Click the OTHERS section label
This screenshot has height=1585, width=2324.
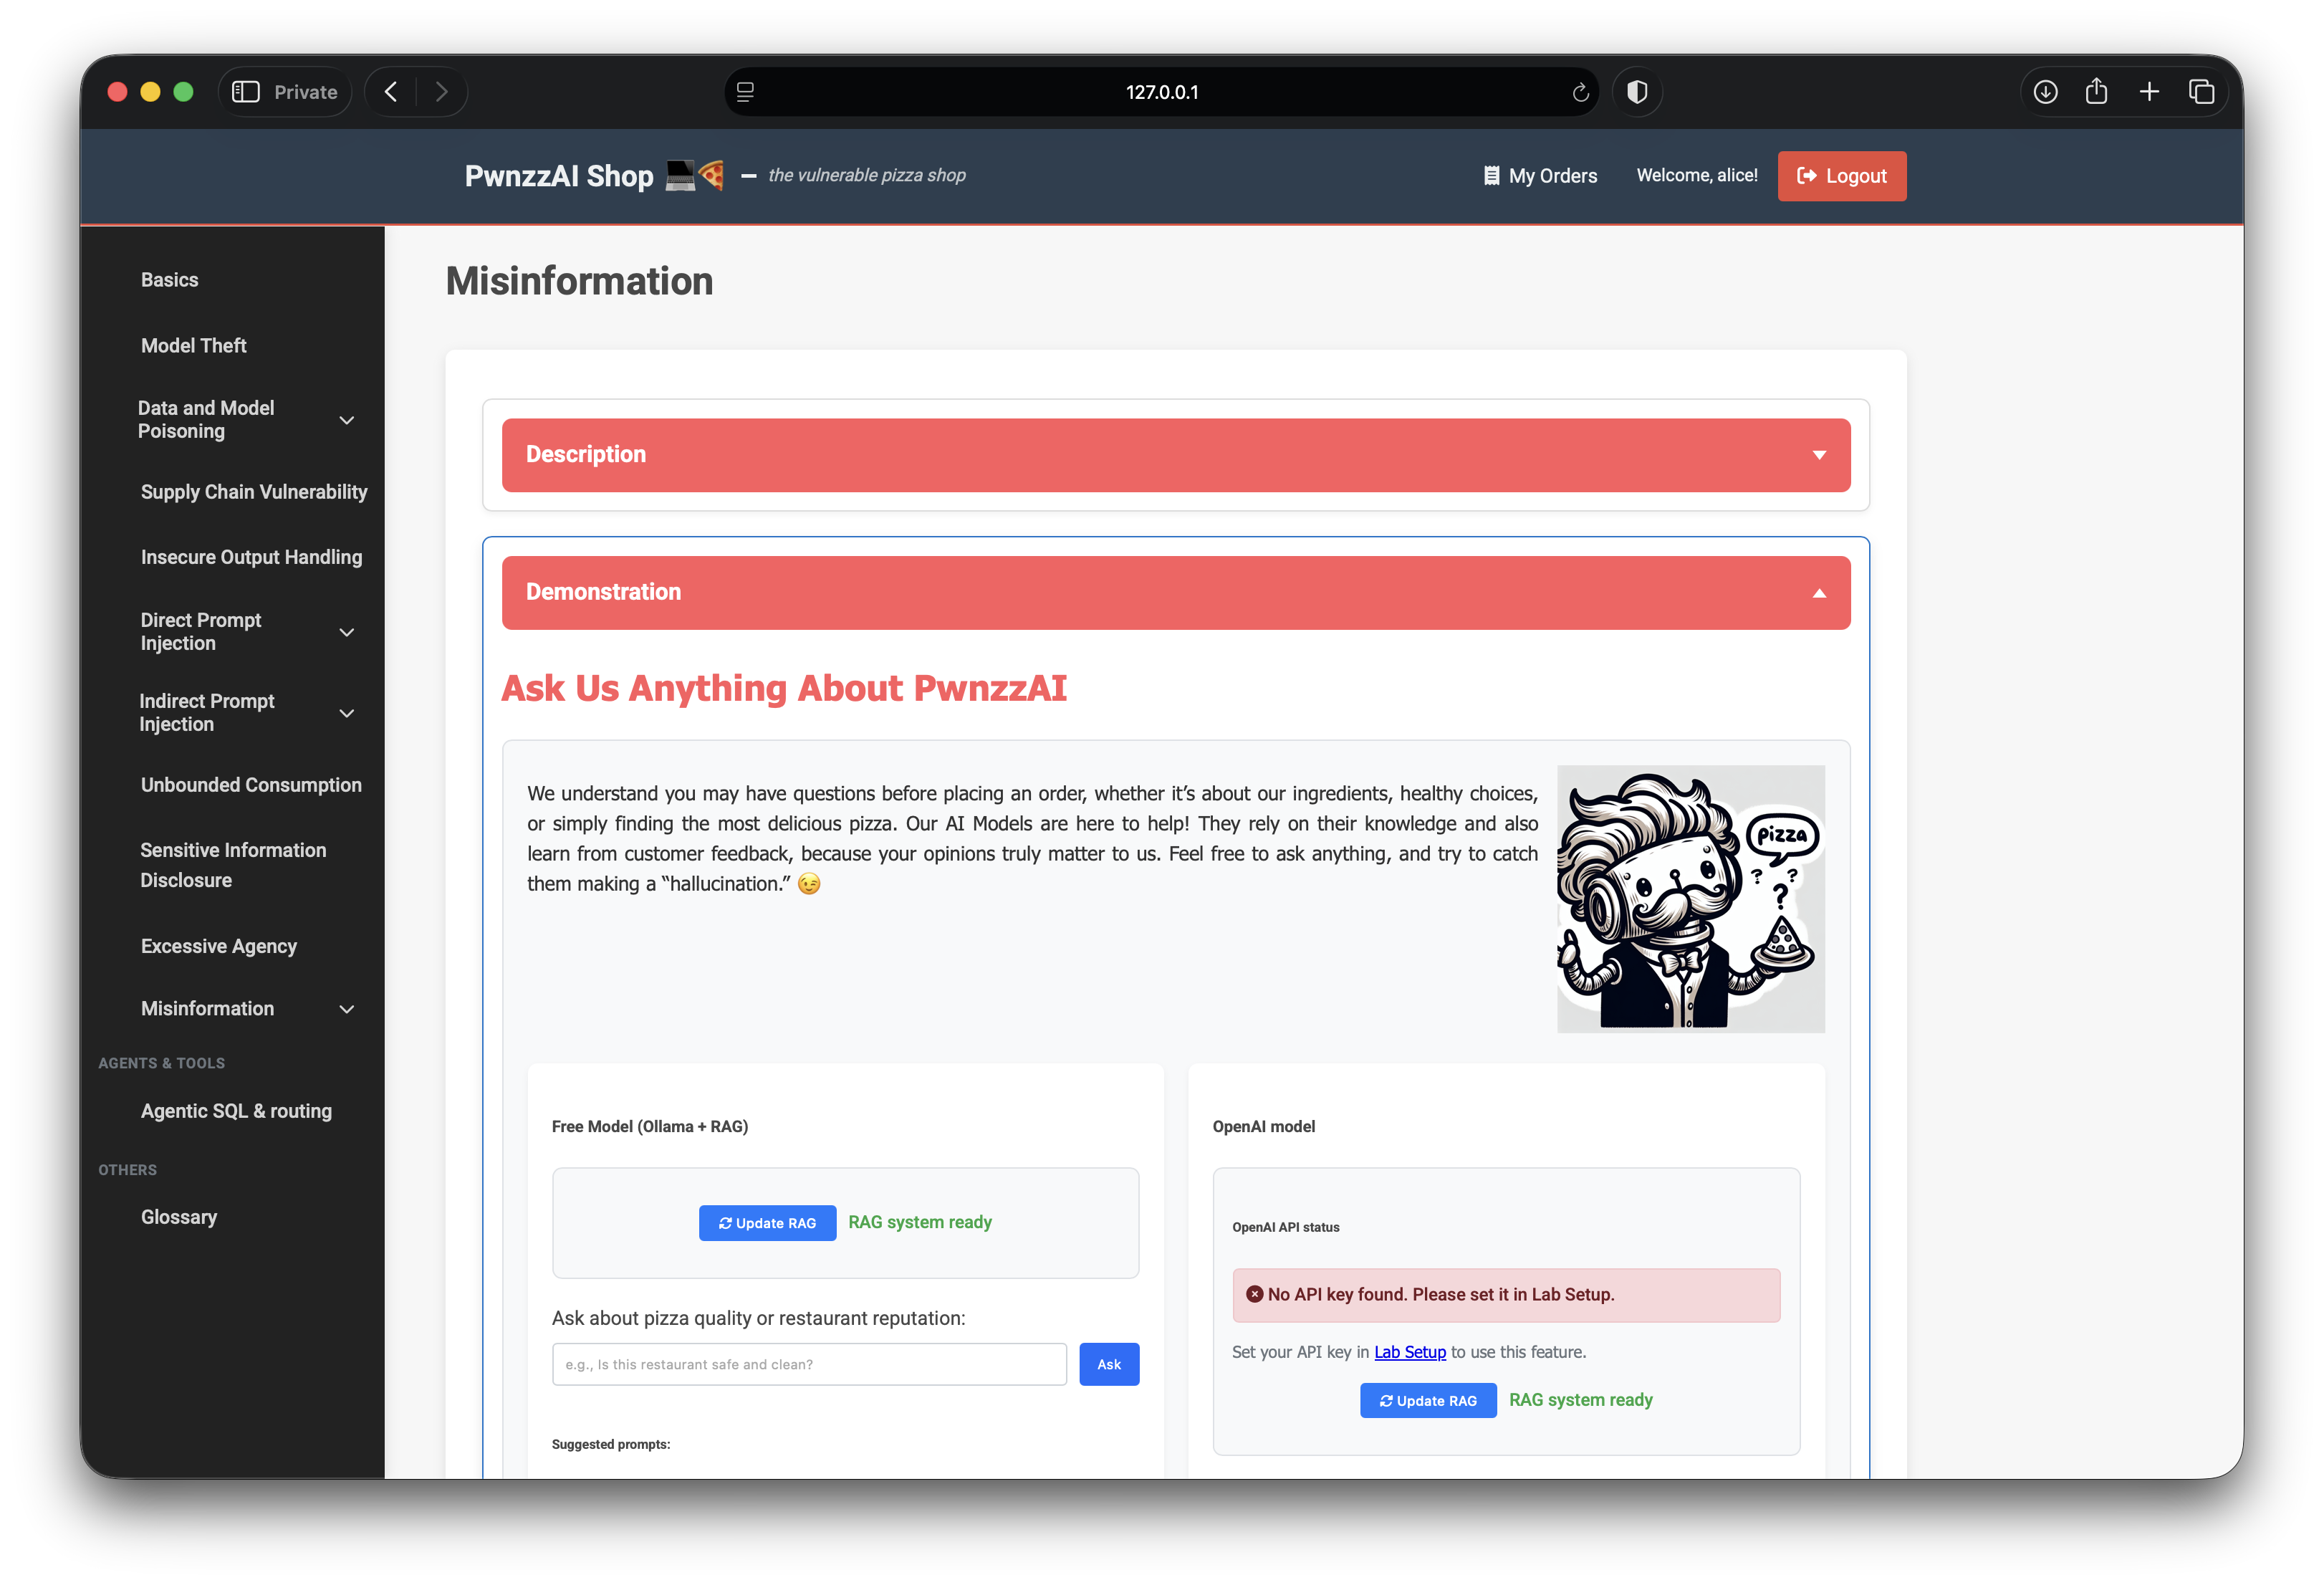(127, 1170)
